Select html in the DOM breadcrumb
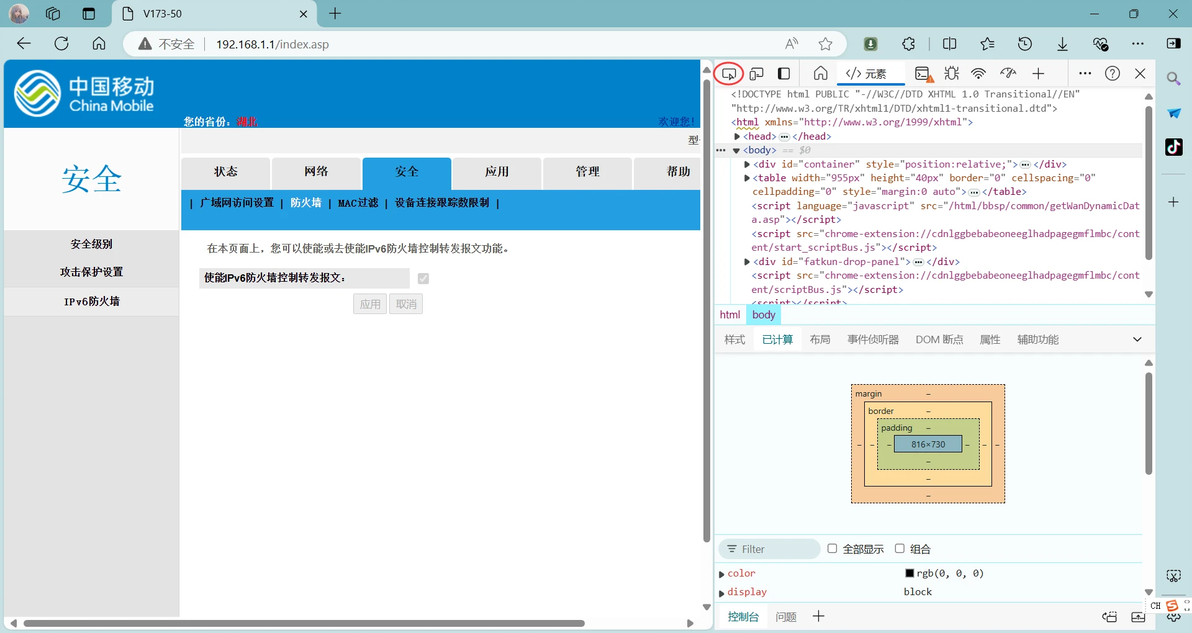 [730, 315]
